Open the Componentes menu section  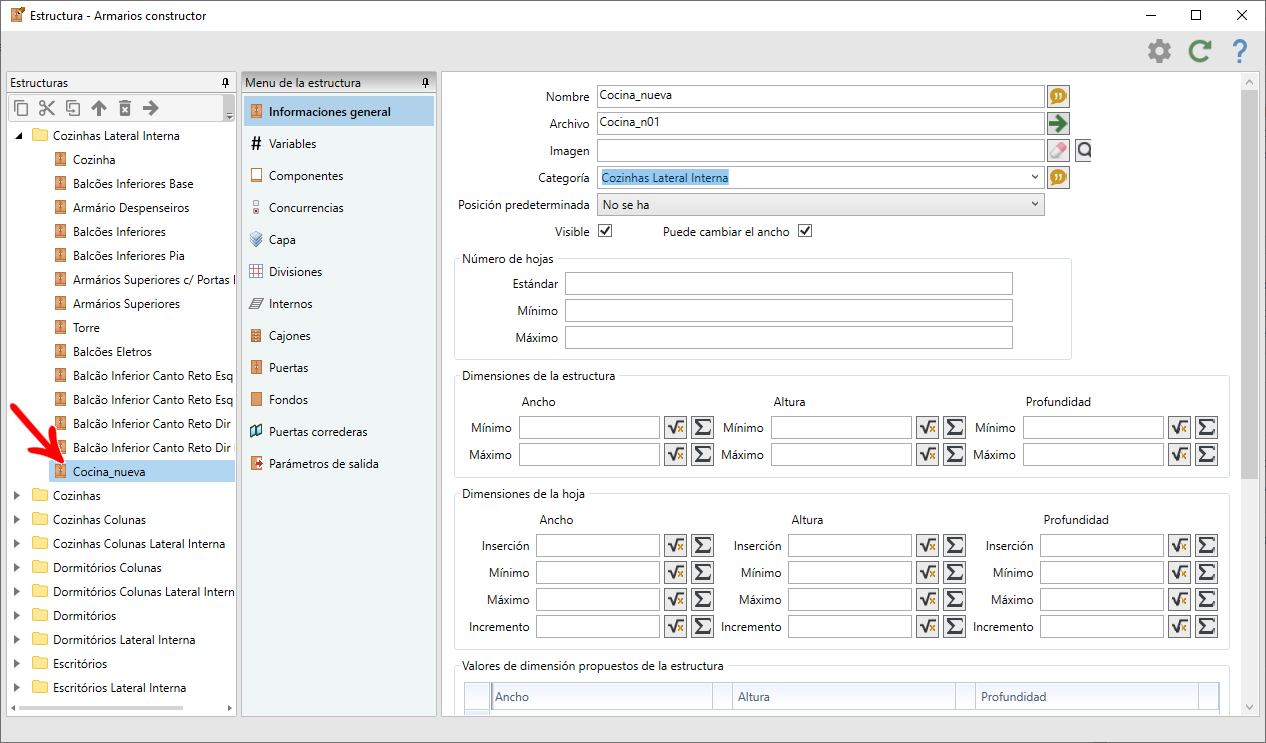coord(338,176)
